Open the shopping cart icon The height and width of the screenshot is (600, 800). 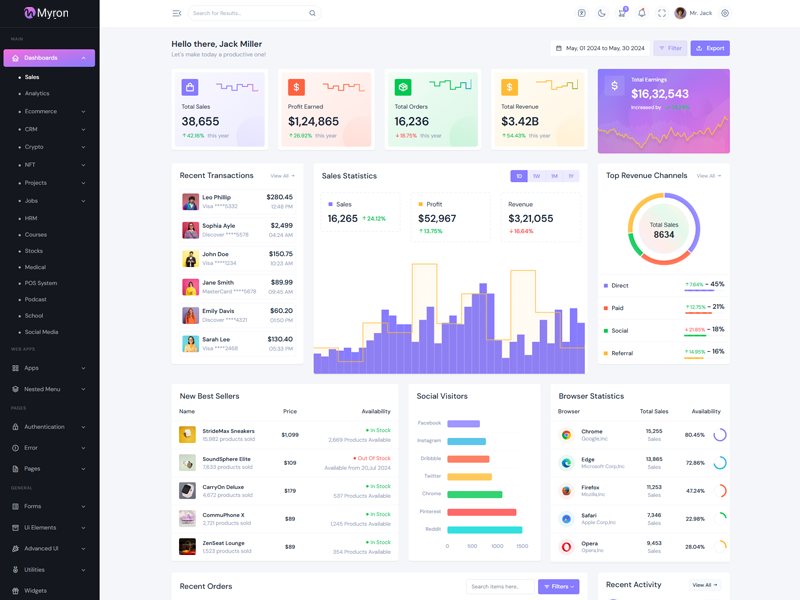coord(622,13)
